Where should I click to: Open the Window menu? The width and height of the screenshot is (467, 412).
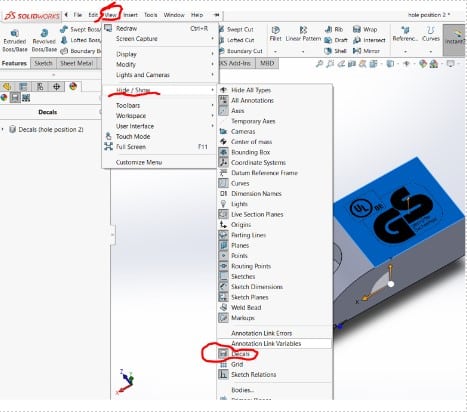click(x=174, y=15)
